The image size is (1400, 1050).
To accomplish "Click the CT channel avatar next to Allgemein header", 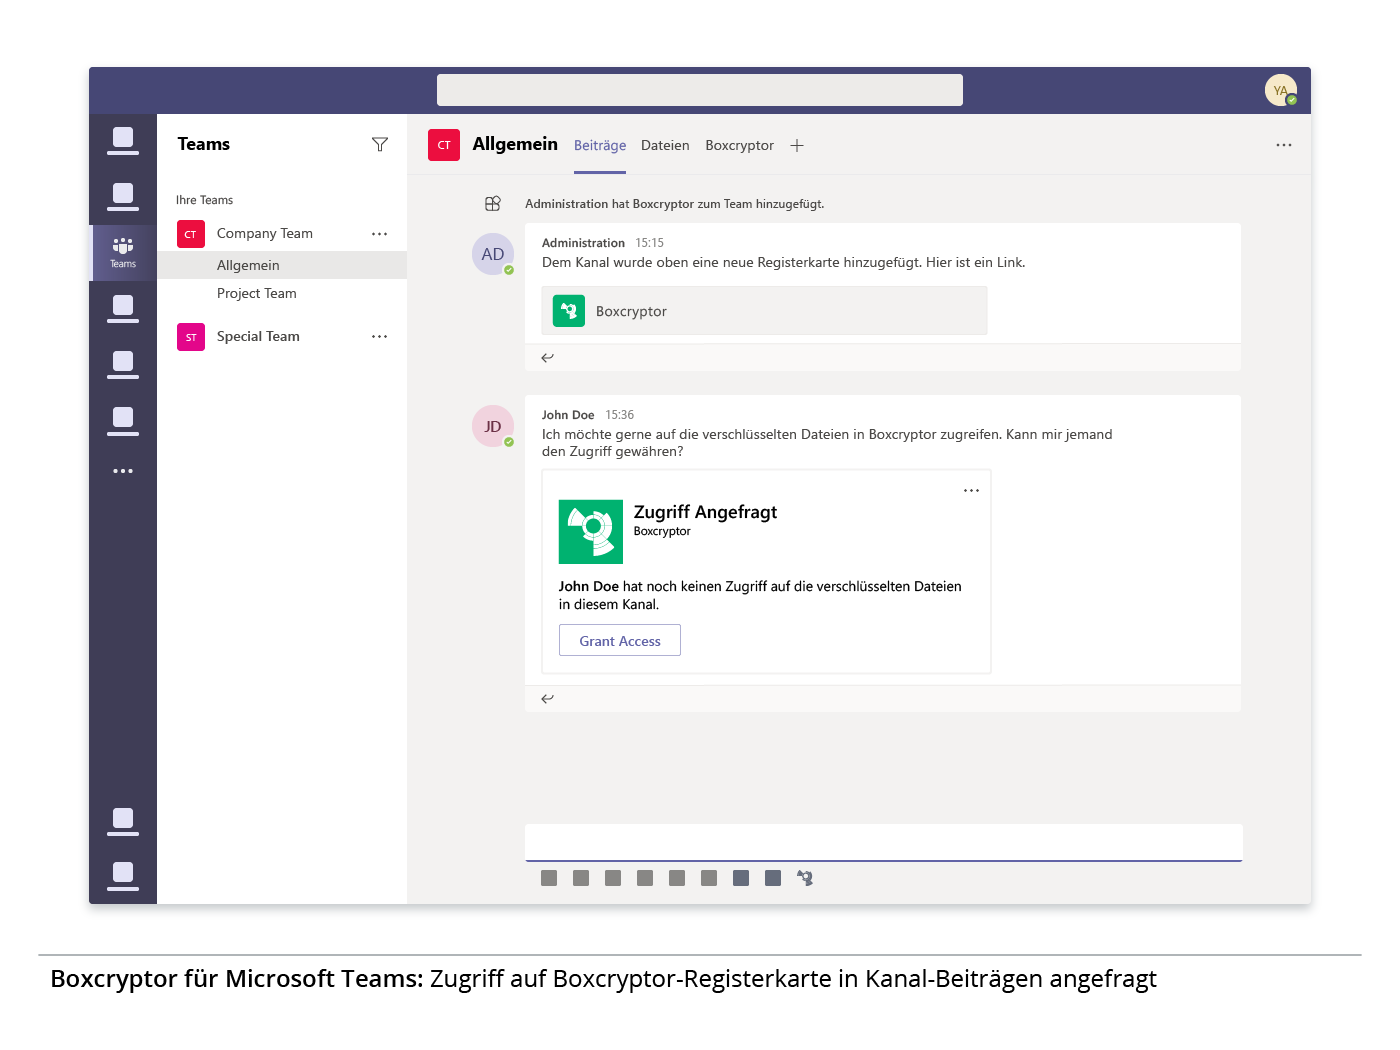I will [x=444, y=145].
